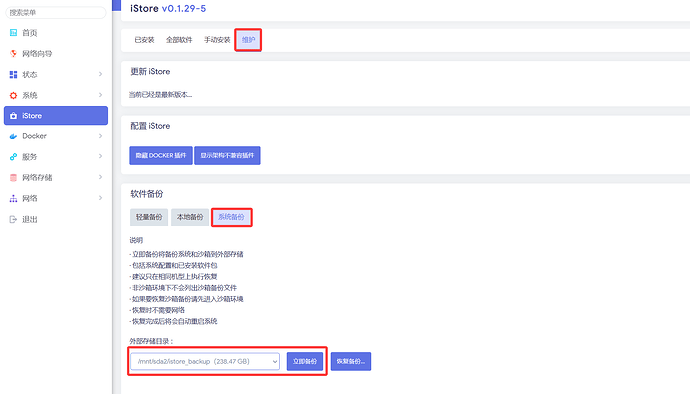Screen dimensions: 690x394
Task: Click the 恢复时不需要网络 note line
Action: pyautogui.click(x=158, y=310)
